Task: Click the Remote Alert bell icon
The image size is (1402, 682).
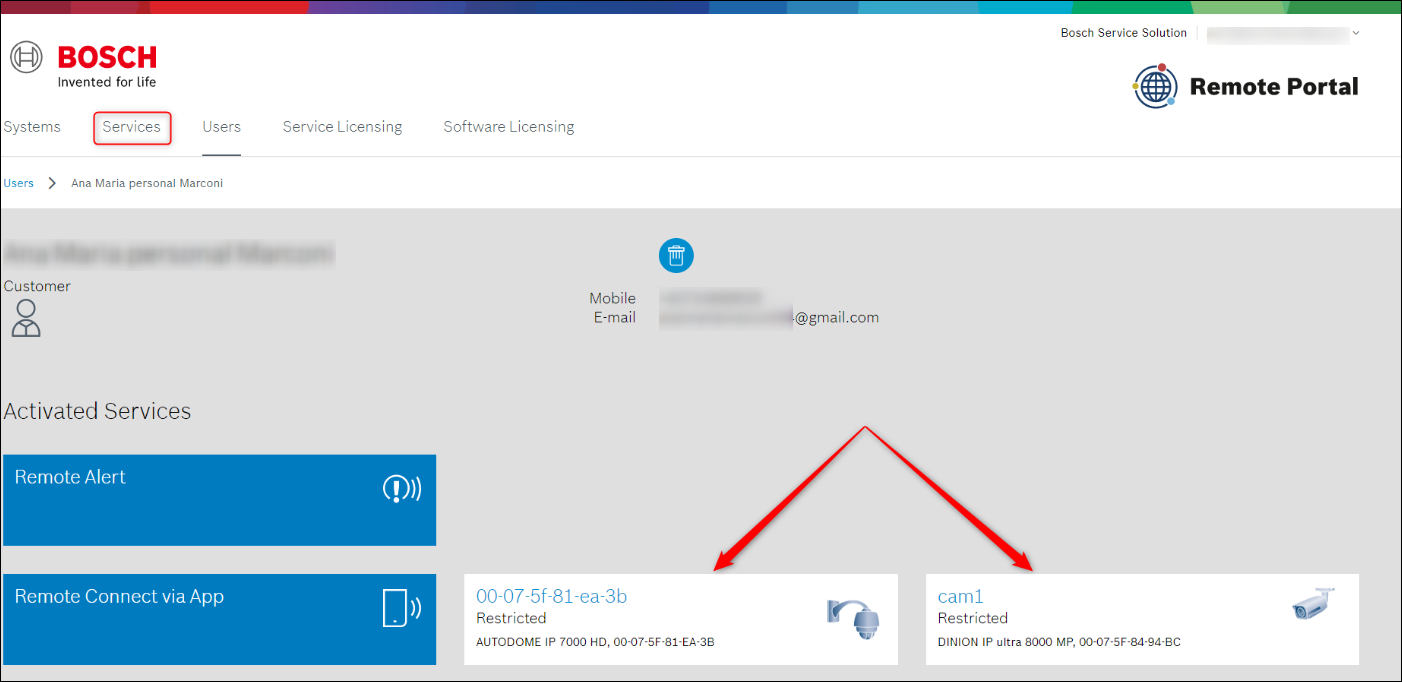Action: (x=402, y=489)
